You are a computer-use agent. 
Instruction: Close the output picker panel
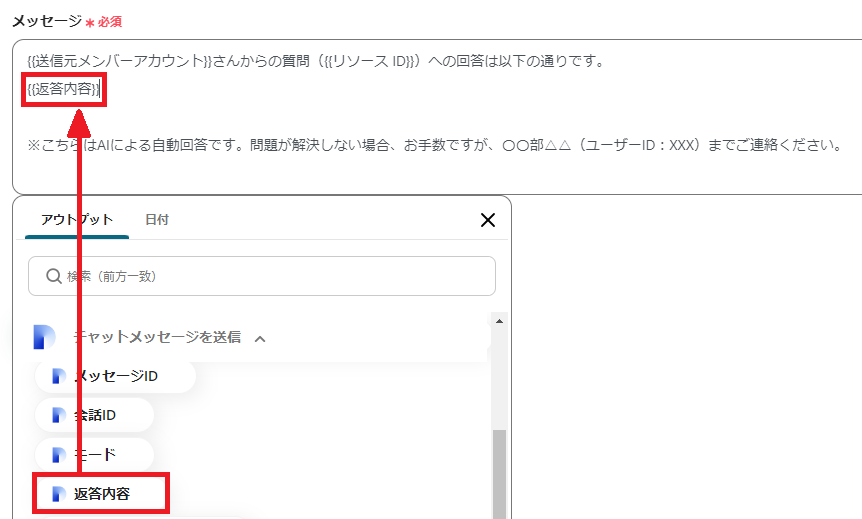click(488, 220)
